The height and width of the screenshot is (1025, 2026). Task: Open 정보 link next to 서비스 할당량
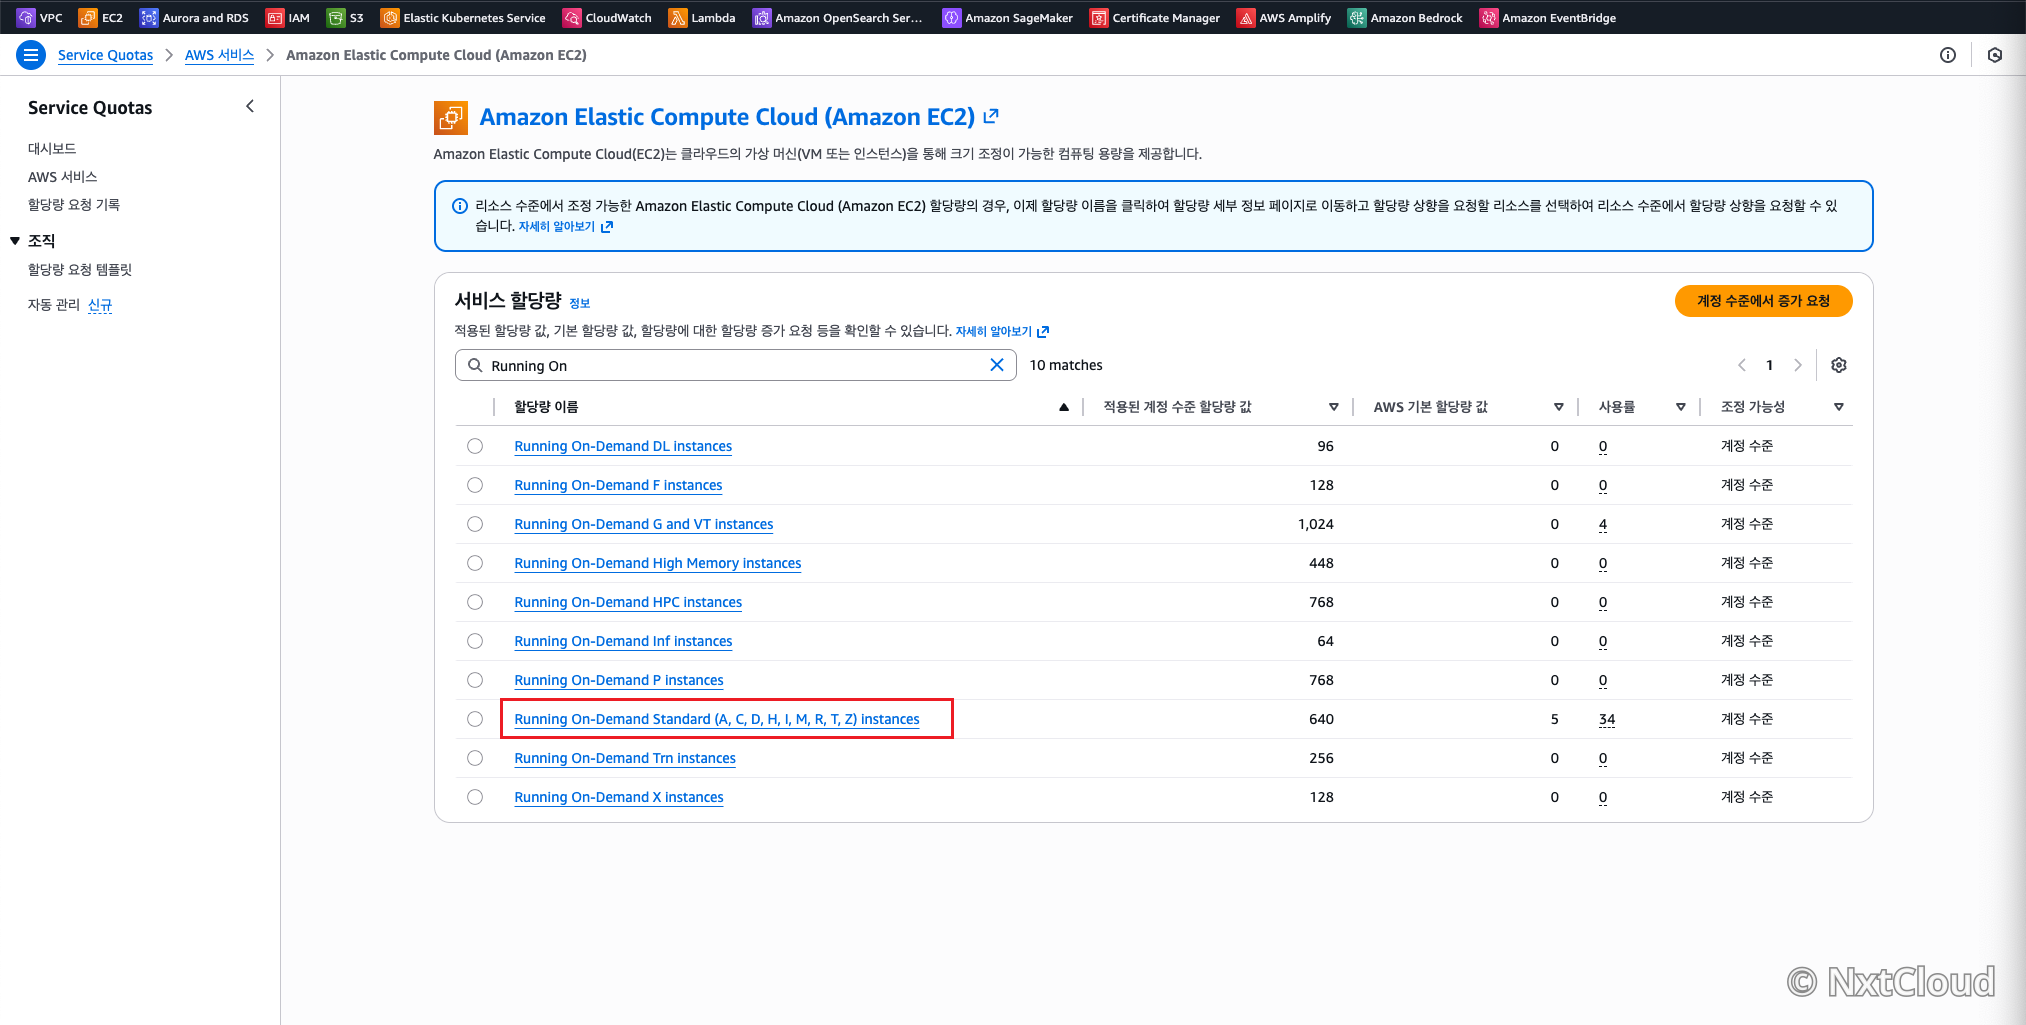pos(580,303)
